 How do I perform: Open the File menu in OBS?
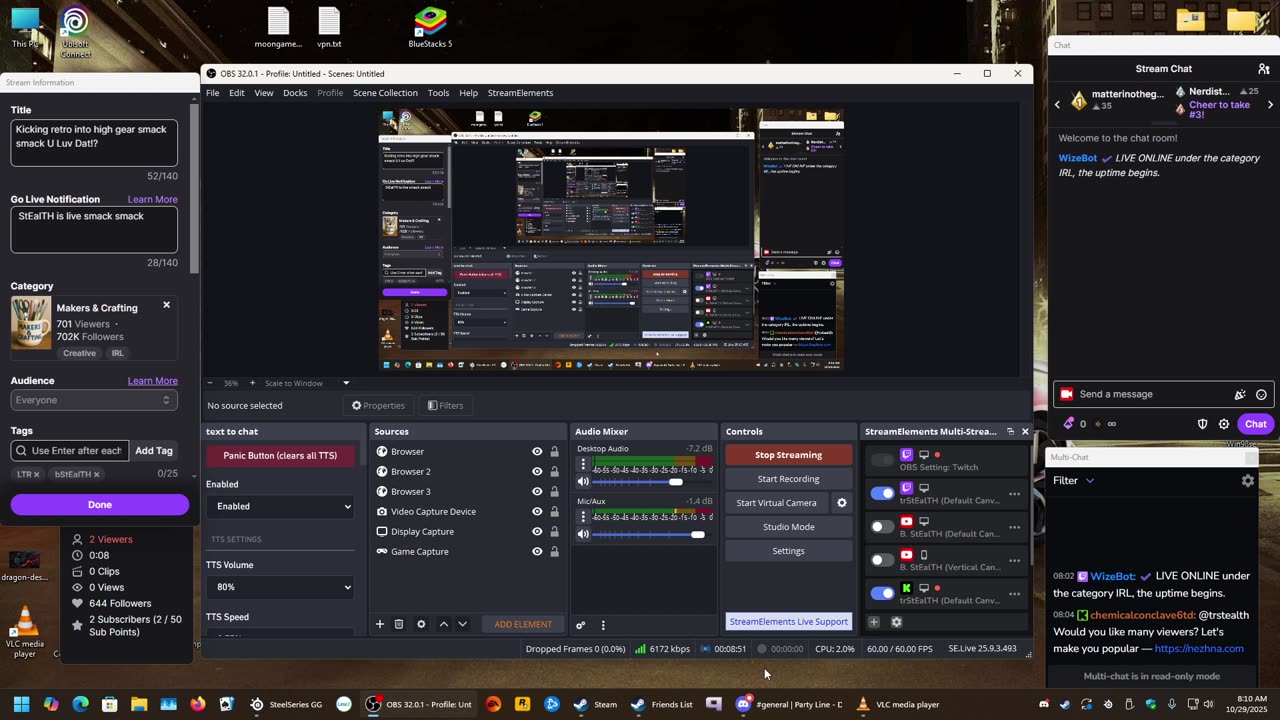tap(212, 93)
